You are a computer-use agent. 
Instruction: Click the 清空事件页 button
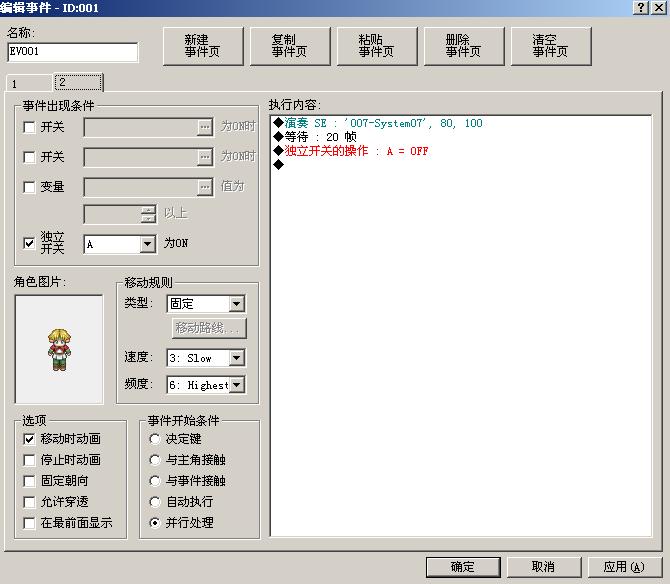click(x=551, y=46)
